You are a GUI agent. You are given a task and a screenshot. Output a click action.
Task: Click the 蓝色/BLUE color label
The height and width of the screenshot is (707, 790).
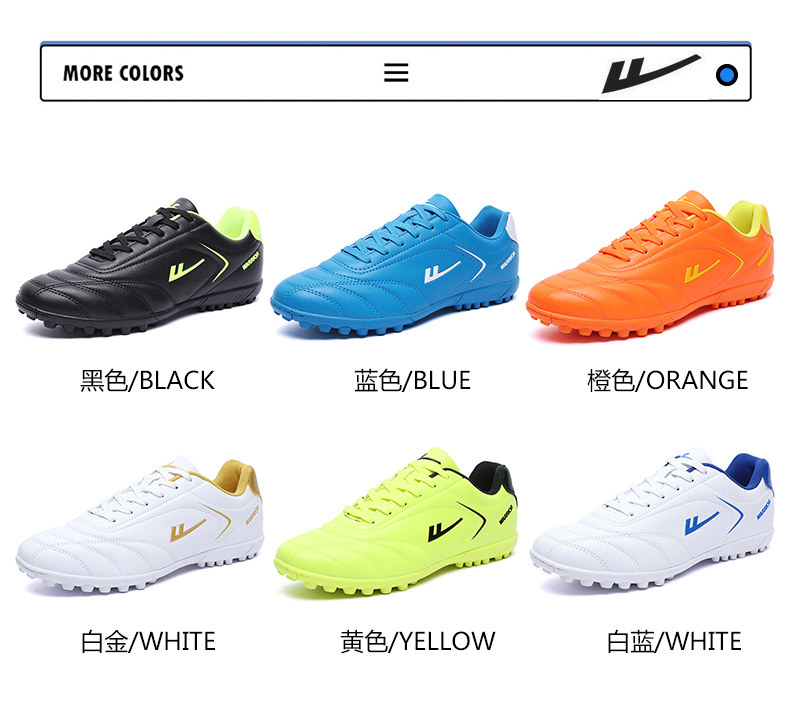[412, 380]
